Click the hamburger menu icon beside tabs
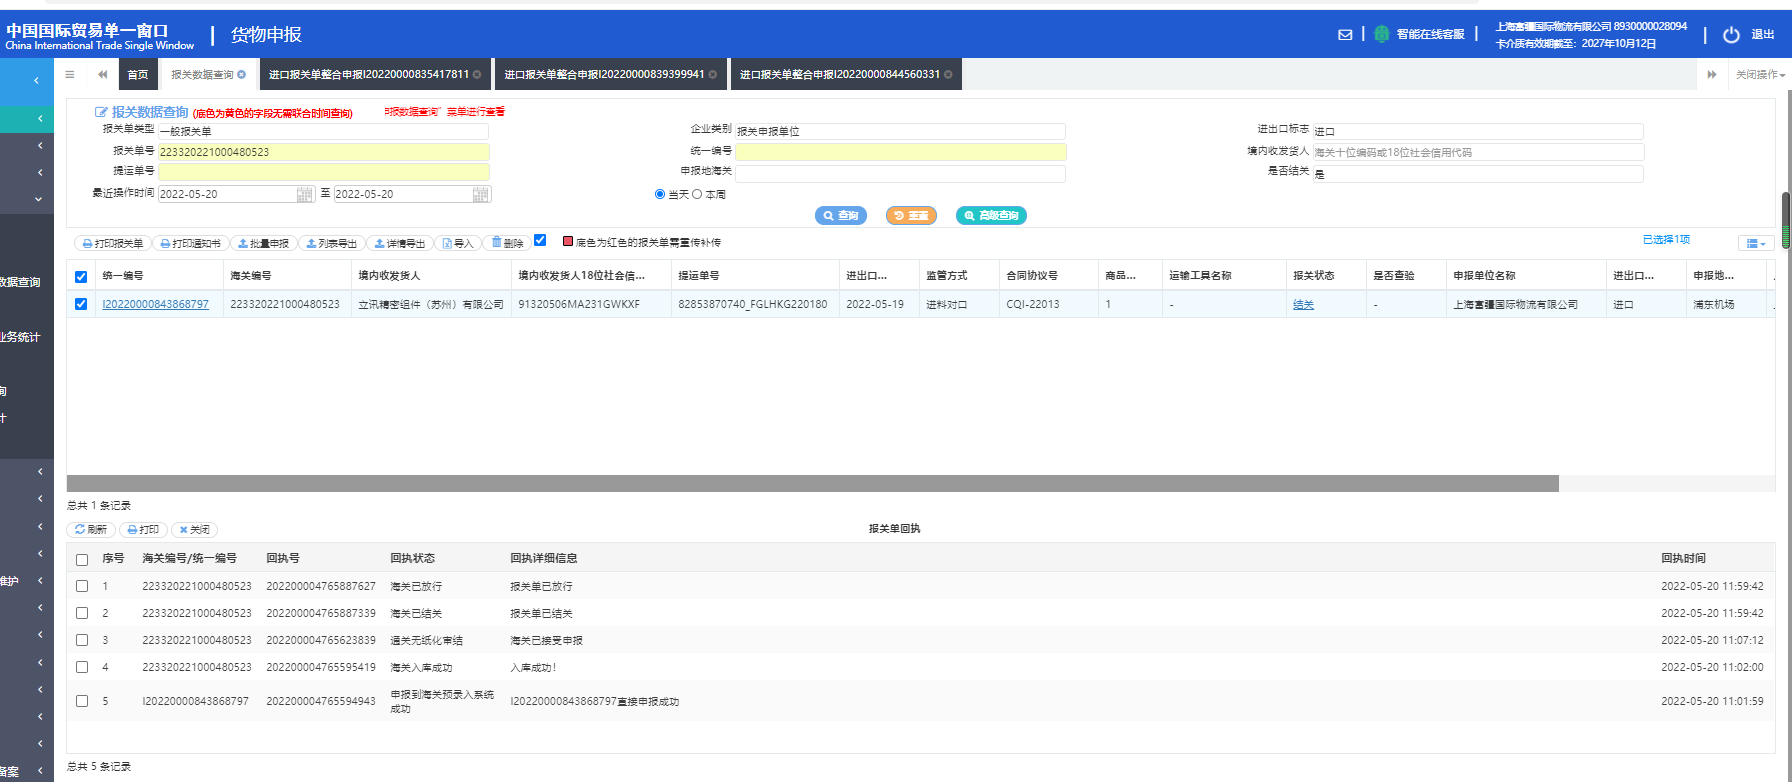This screenshot has height=782, width=1792. [x=69, y=74]
